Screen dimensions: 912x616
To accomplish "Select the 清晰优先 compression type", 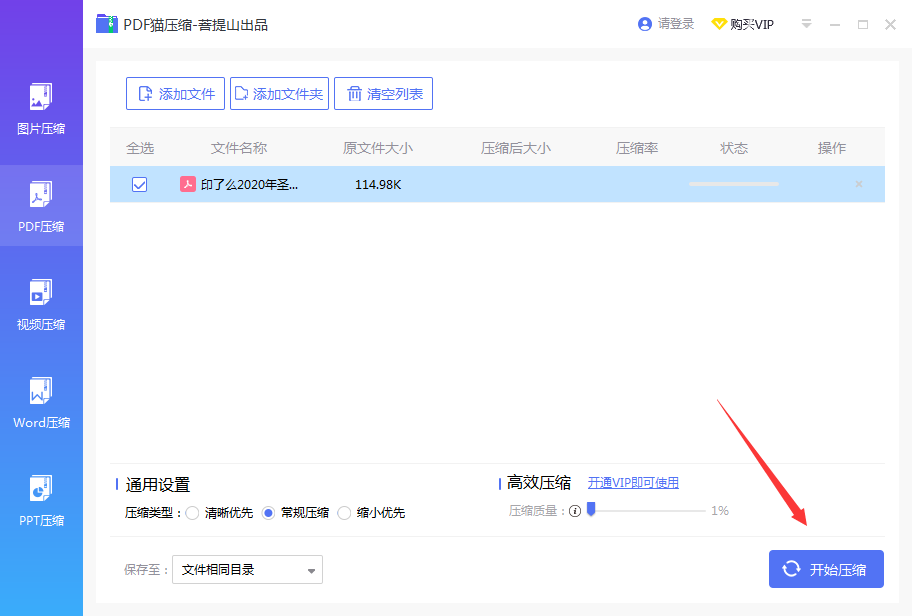I will pyautogui.click(x=193, y=513).
